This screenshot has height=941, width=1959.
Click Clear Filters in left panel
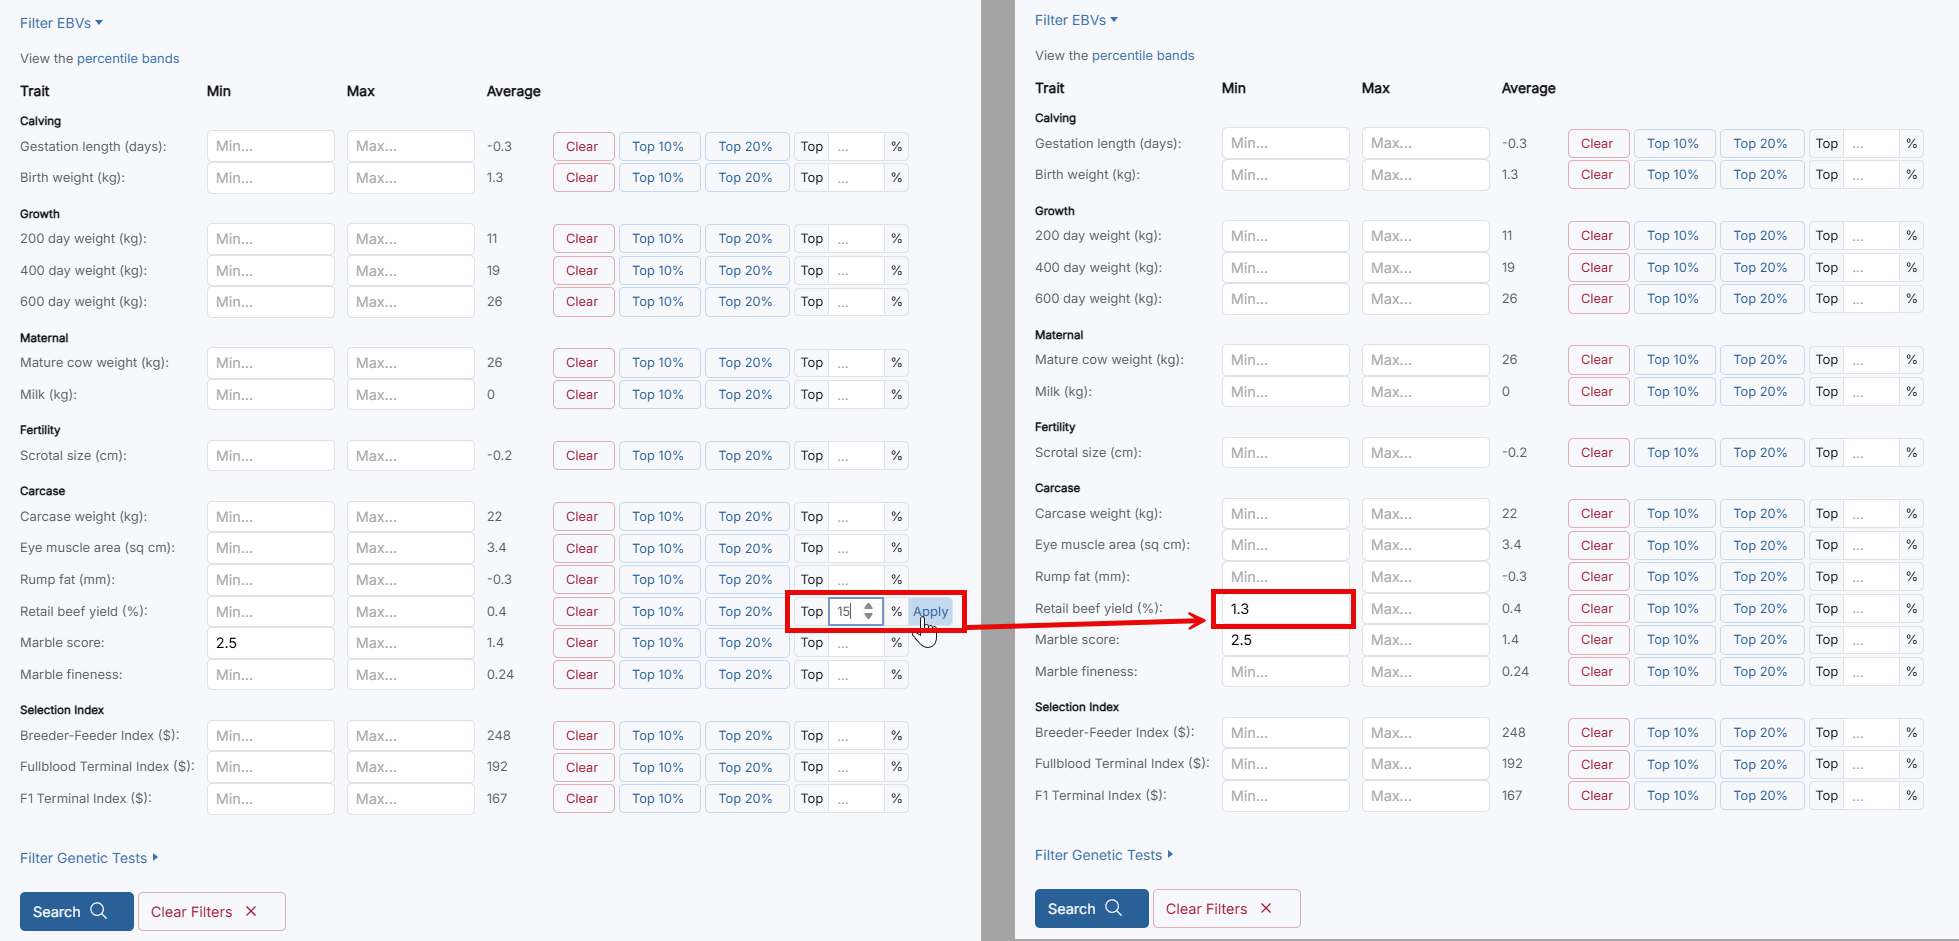[x=211, y=911]
